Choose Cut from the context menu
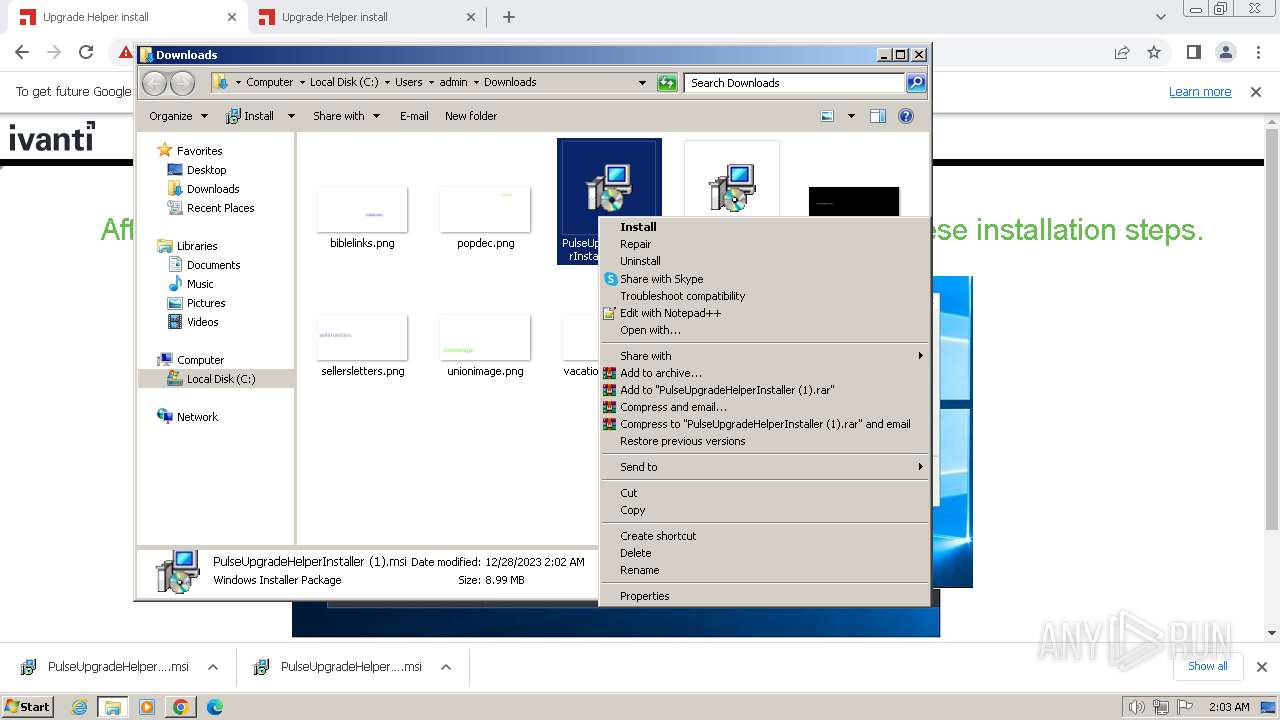 628,493
